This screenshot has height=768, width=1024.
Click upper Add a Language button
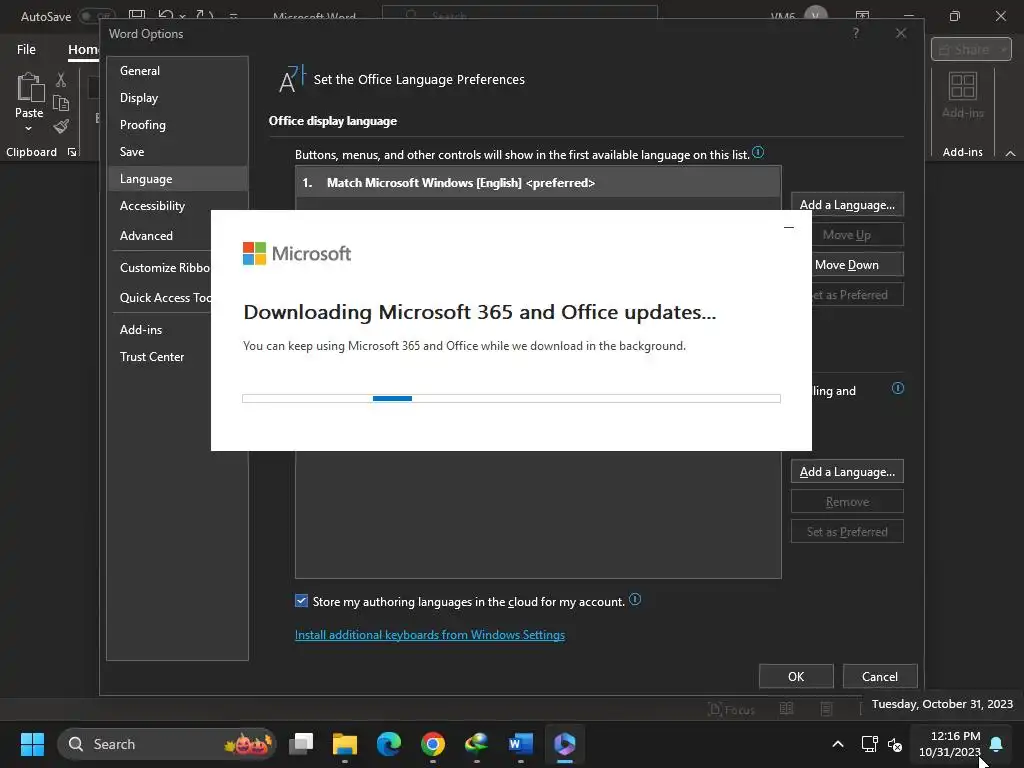tap(847, 205)
